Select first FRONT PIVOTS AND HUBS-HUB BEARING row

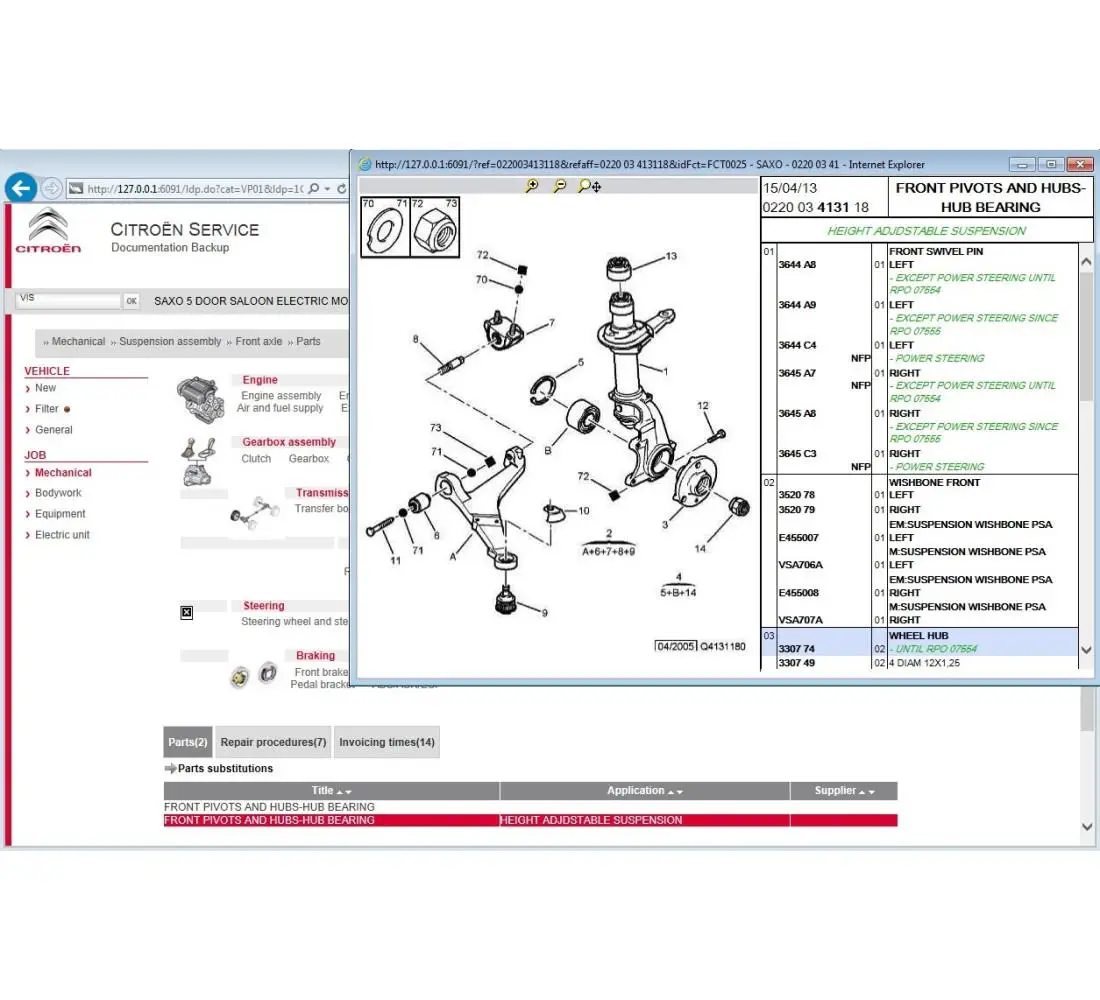coord(530,807)
